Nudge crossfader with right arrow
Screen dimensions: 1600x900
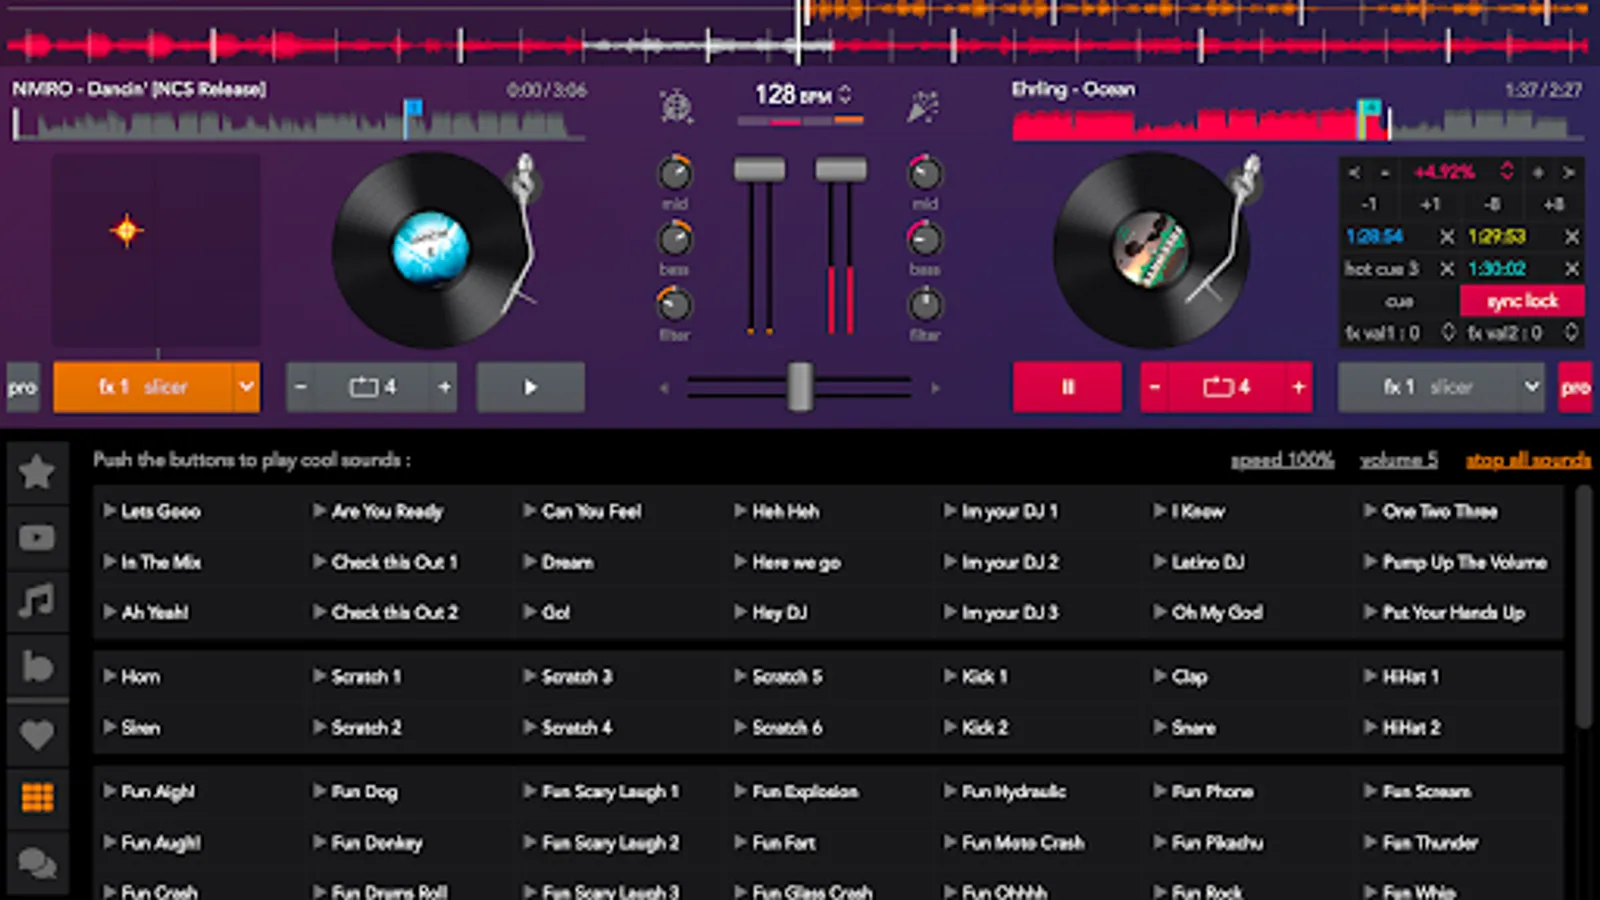click(x=935, y=388)
